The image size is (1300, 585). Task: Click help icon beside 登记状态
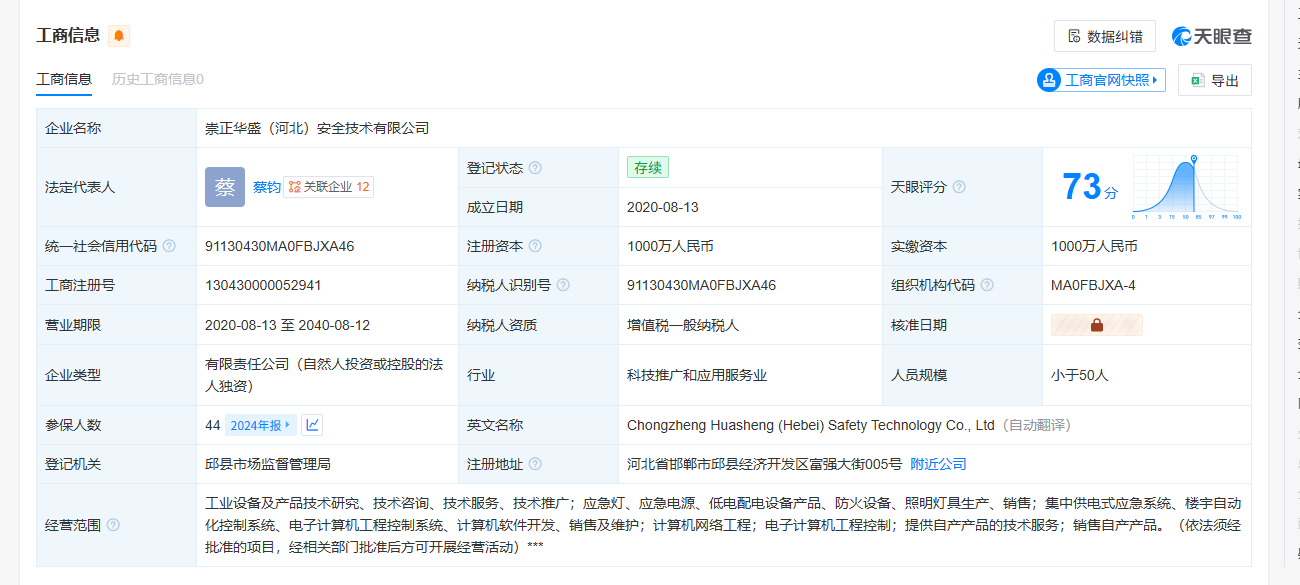coord(535,168)
